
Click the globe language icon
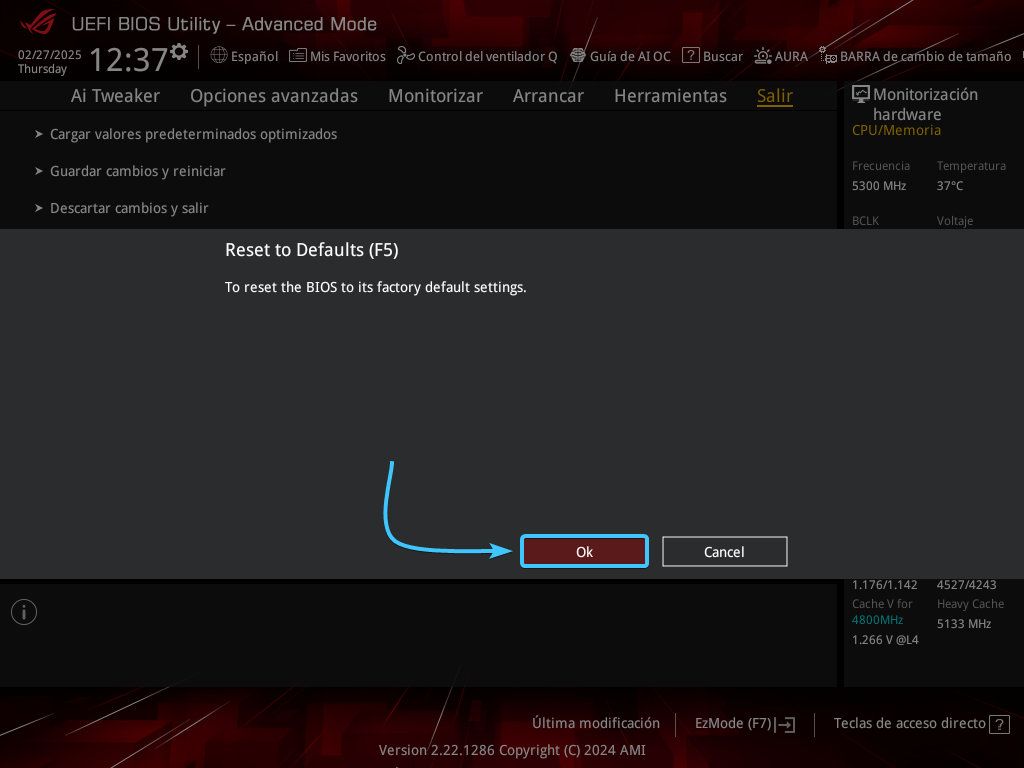[219, 56]
